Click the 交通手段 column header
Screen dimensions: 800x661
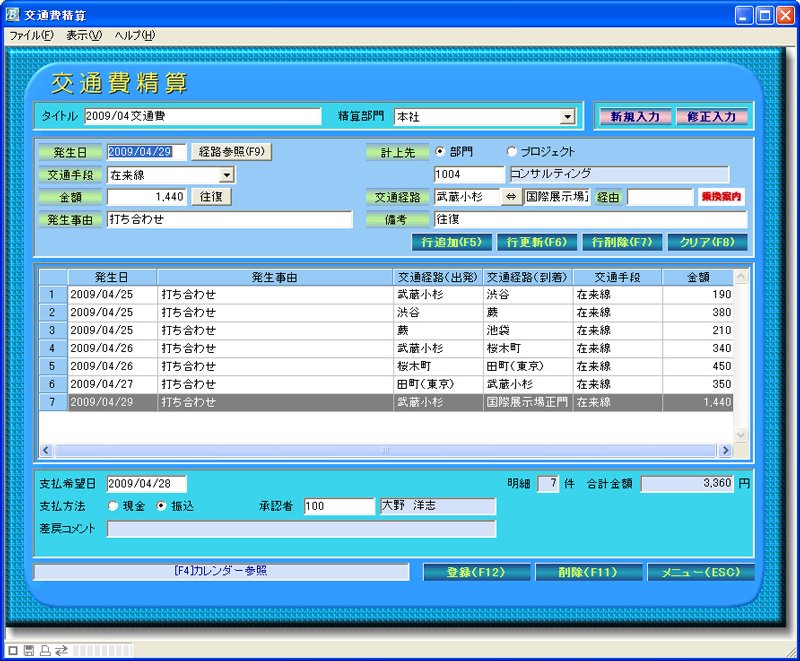click(617, 277)
